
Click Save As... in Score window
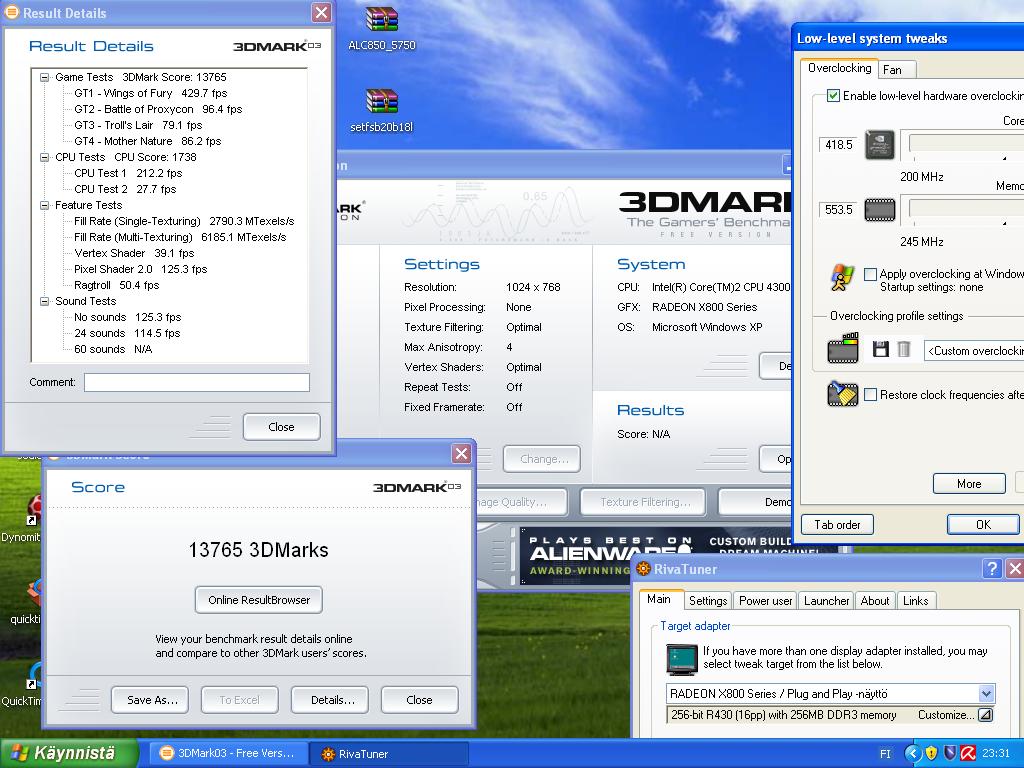(x=152, y=700)
